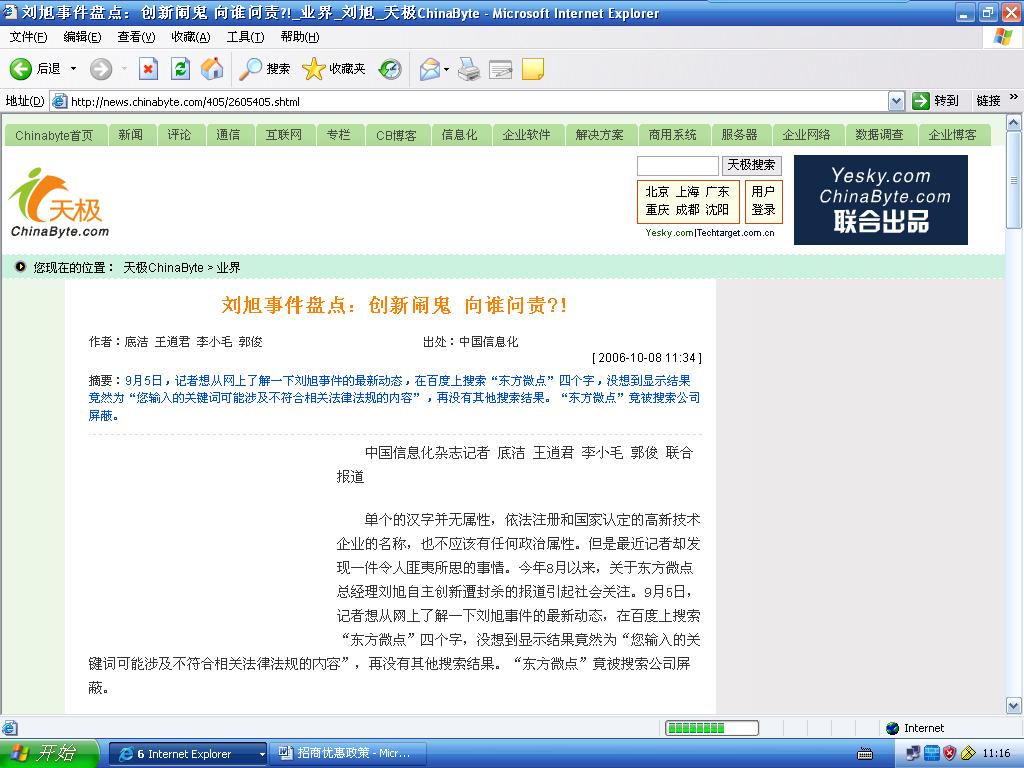
Task: Go to the Home page icon
Action: coord(212,69)
